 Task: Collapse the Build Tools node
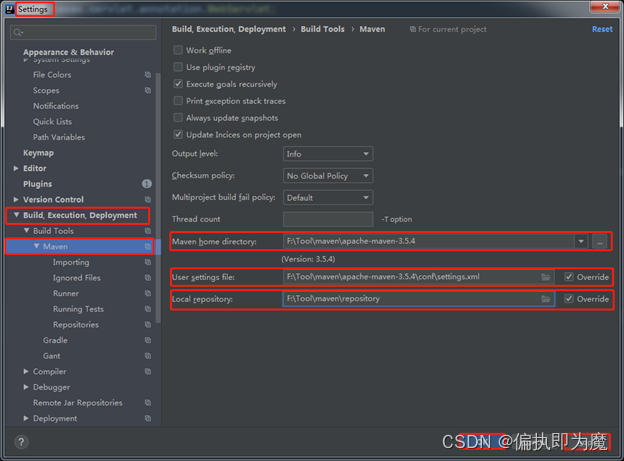click(26, 230)
